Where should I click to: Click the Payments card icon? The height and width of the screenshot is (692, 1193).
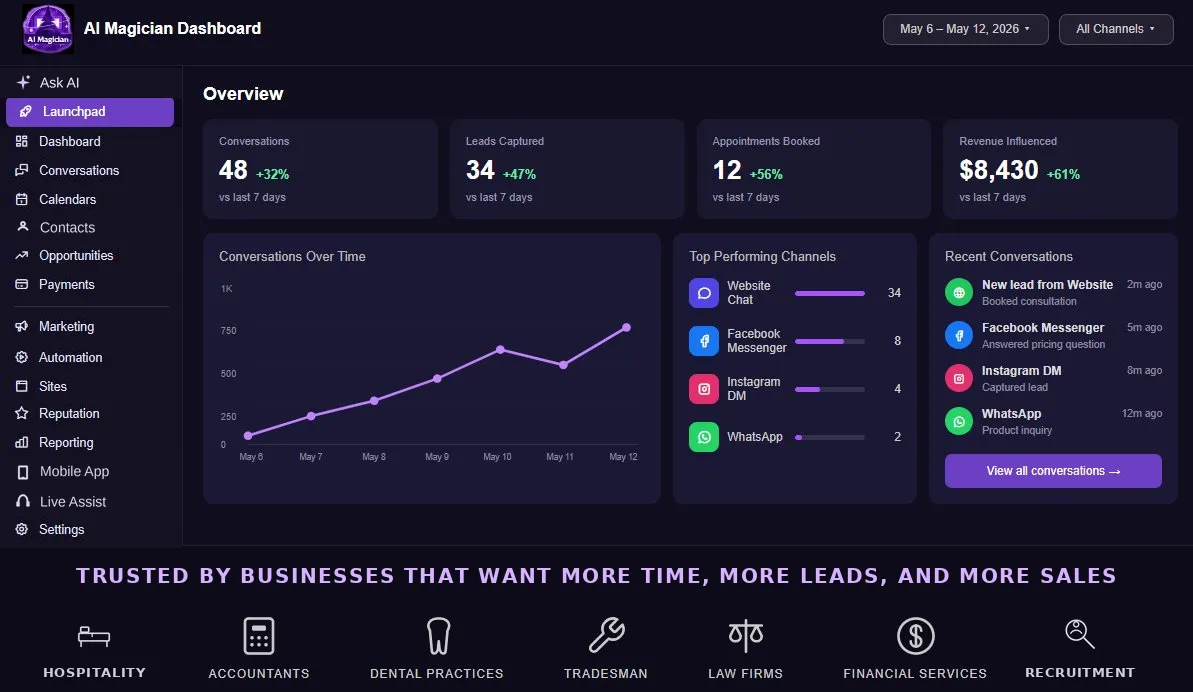tap(22, 284)
